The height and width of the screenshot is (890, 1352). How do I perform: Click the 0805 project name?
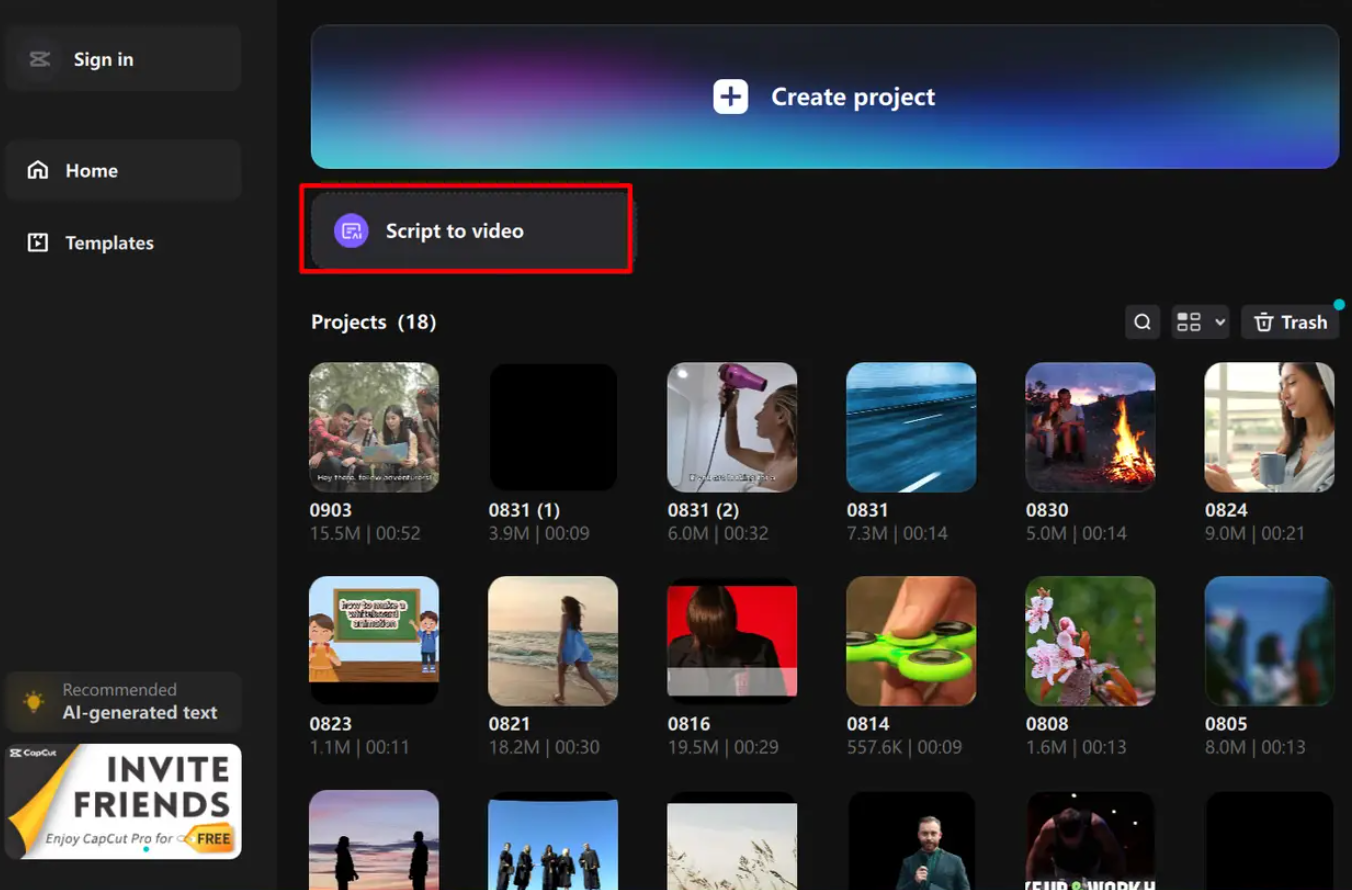[1226, 724]
